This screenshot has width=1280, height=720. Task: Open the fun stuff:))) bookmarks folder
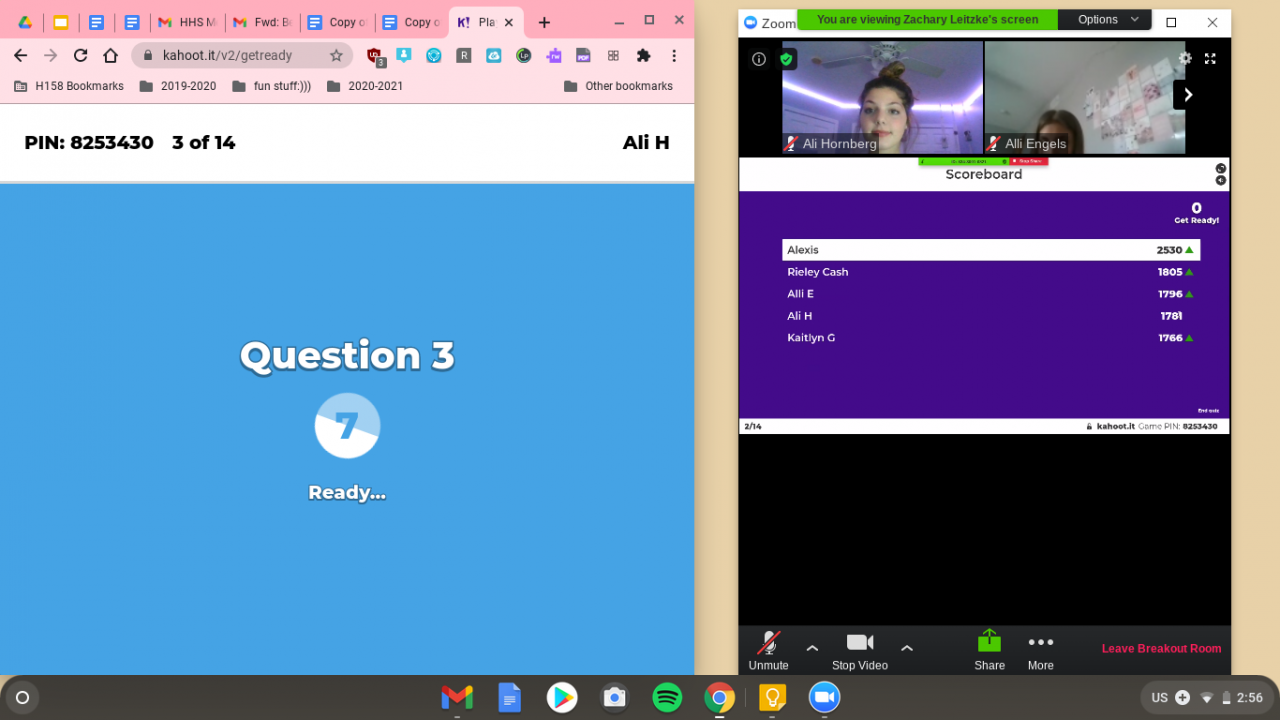click(x=272, y=86)
